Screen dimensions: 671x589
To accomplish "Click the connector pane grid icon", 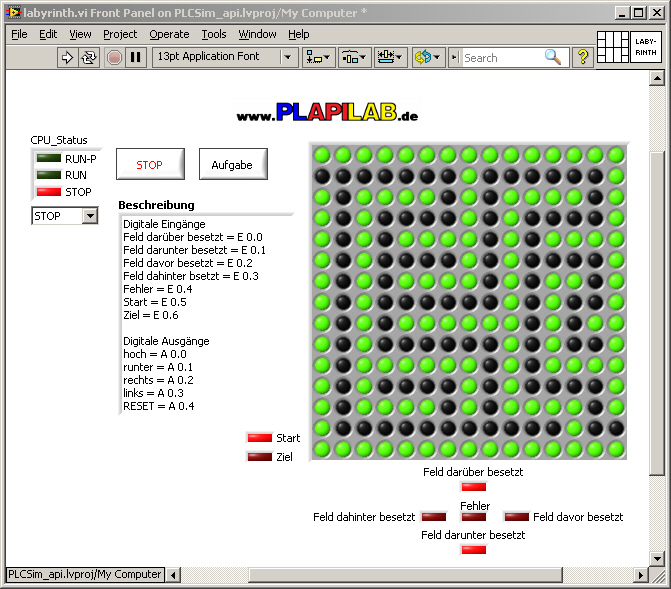I will coord(612,47).
